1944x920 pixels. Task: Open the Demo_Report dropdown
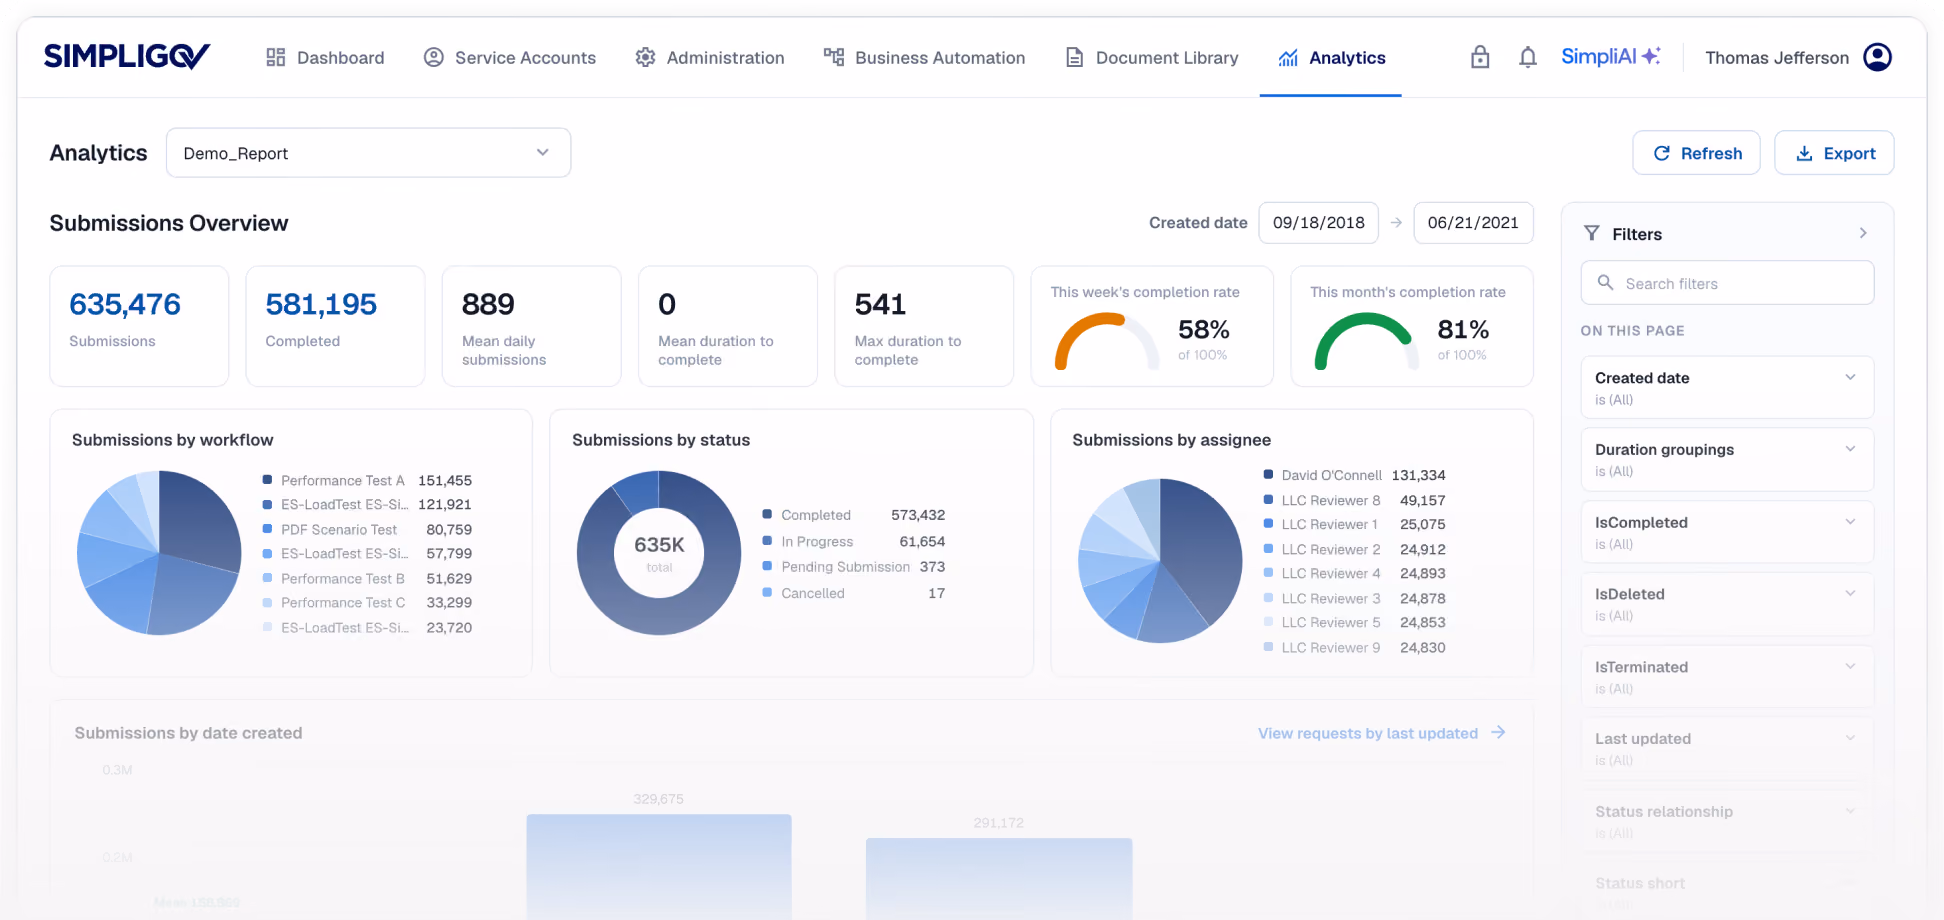pos(368,153)
